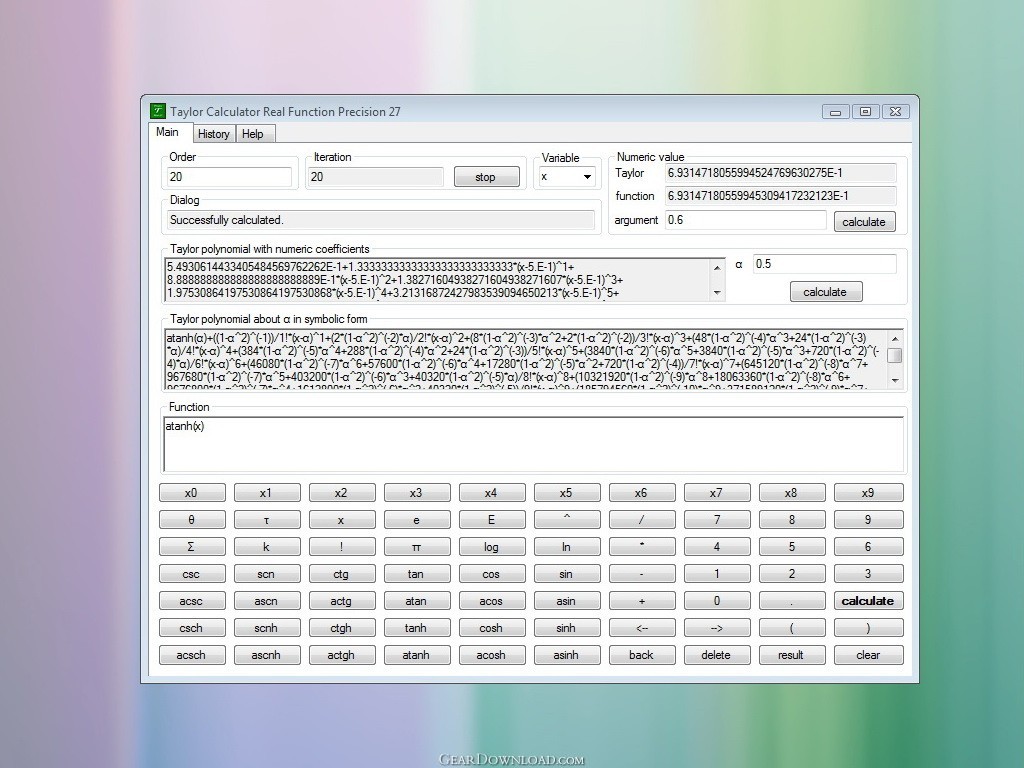This screenshot has width=1024, height=768.
Task: Click the ln function key
Action: 567,547
